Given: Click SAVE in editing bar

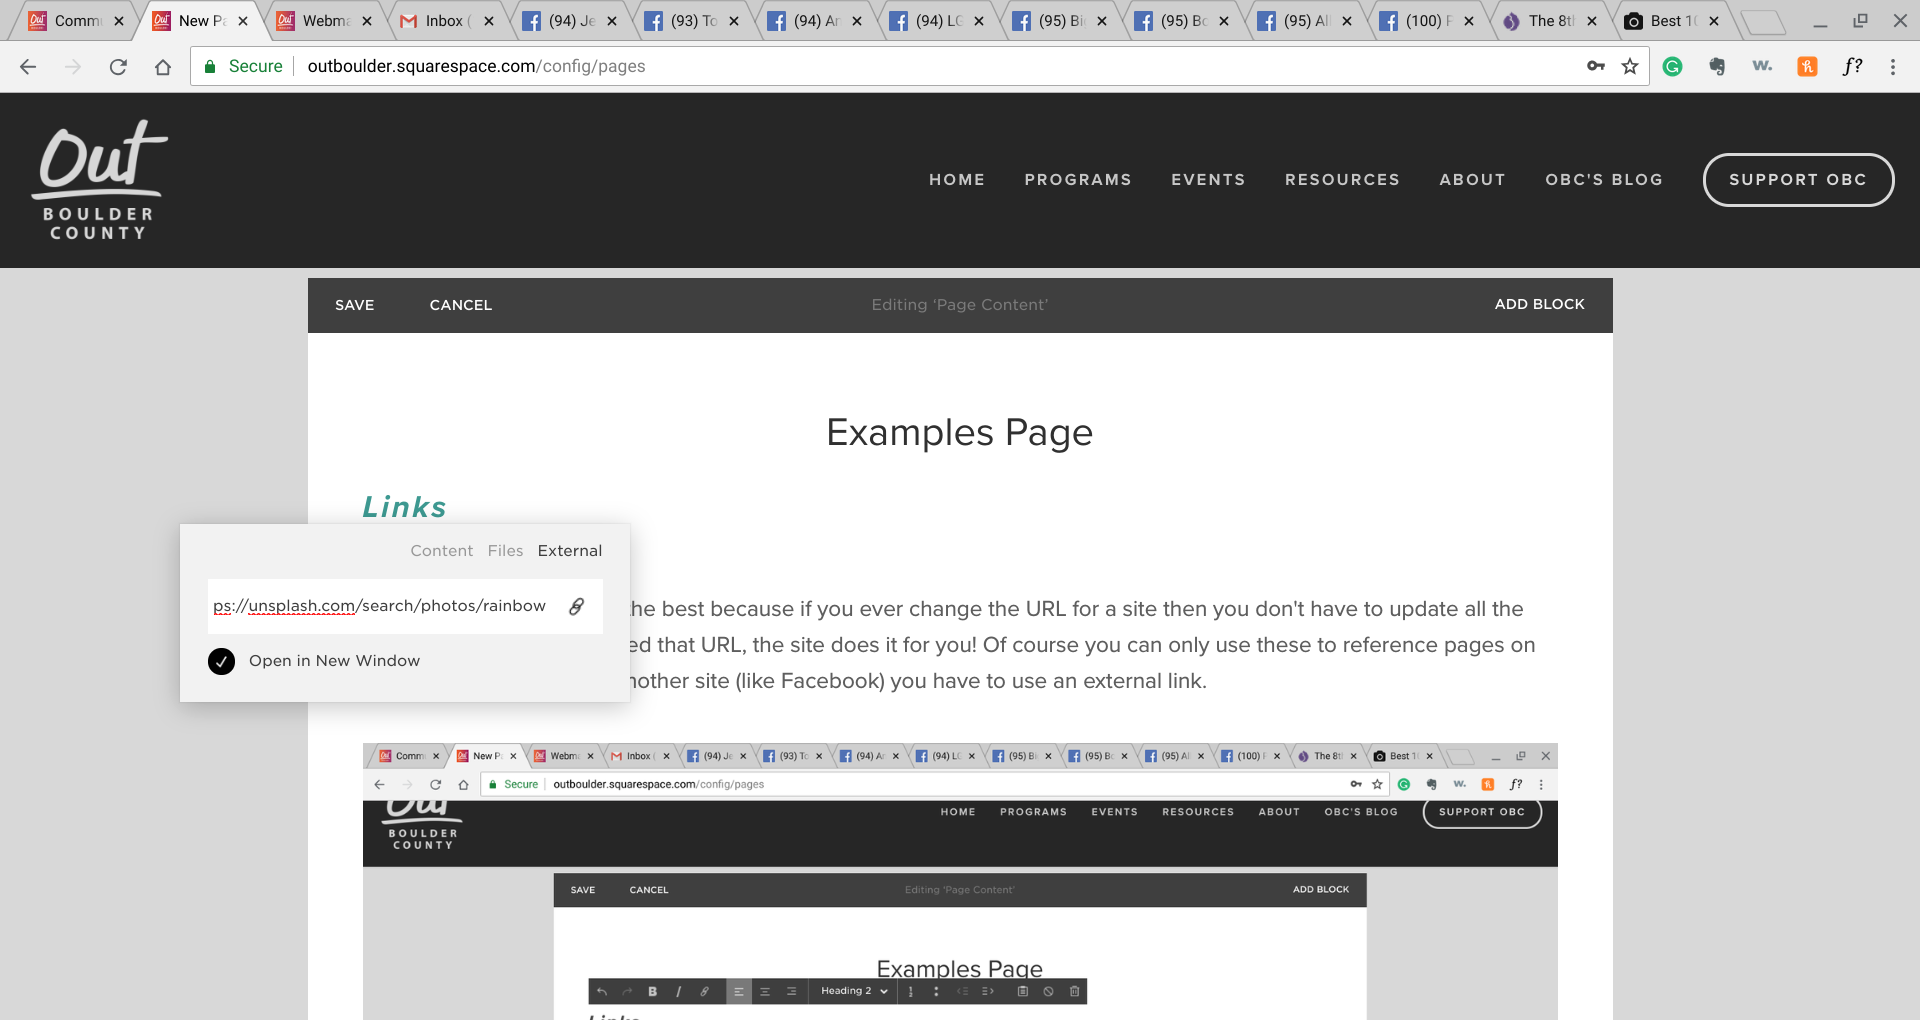Looking at the screenshot, I should [x=354, y=305].
